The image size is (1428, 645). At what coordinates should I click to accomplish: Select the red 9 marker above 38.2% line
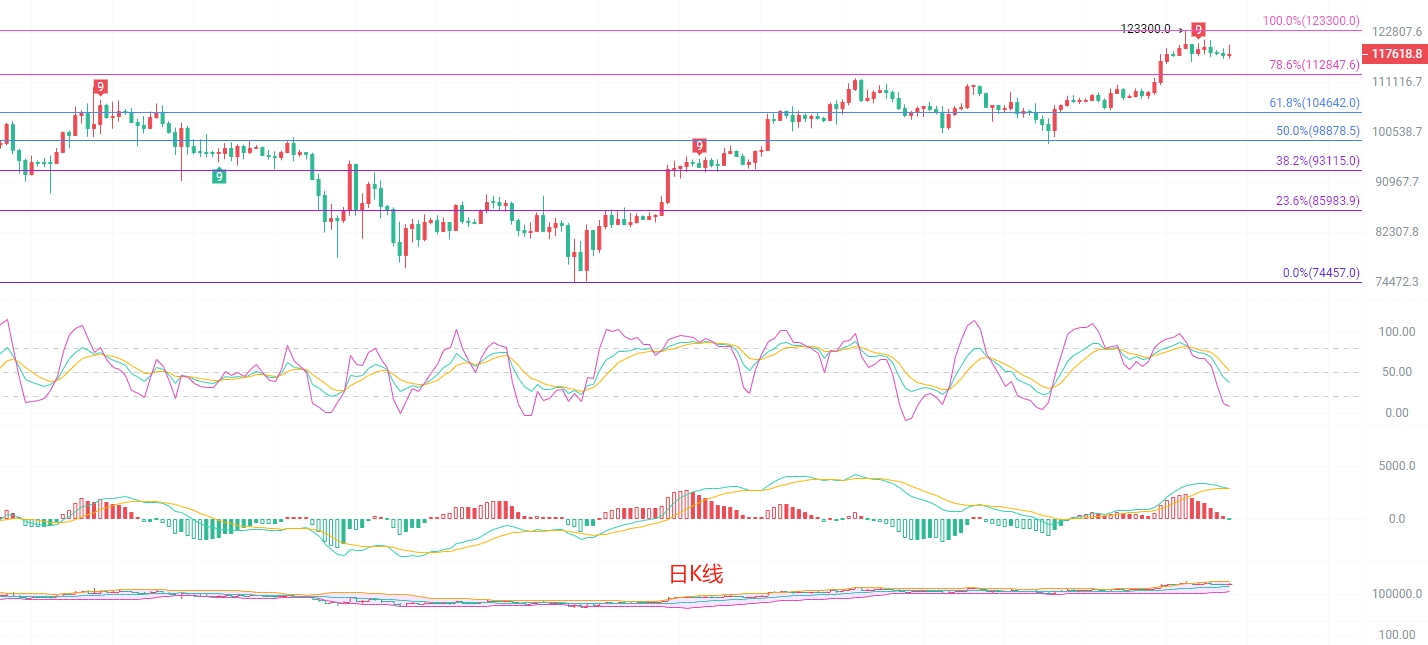tap(699, 146)
